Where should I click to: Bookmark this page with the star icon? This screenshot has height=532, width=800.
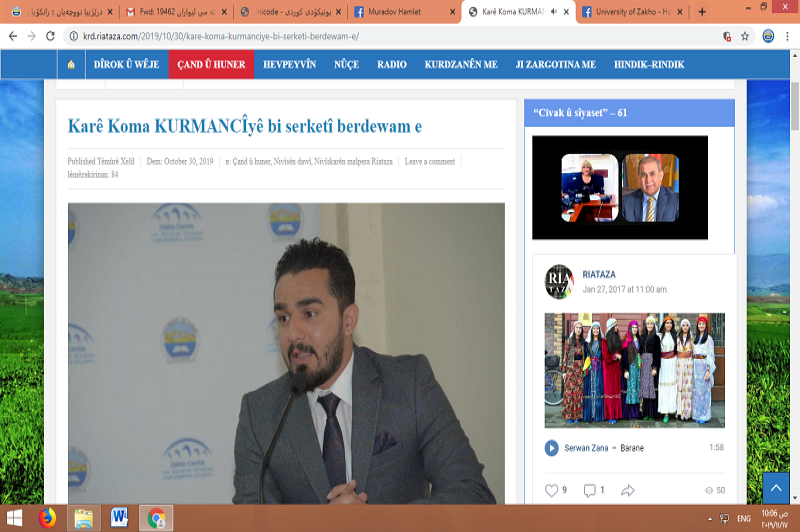click(x=745, y=36)
